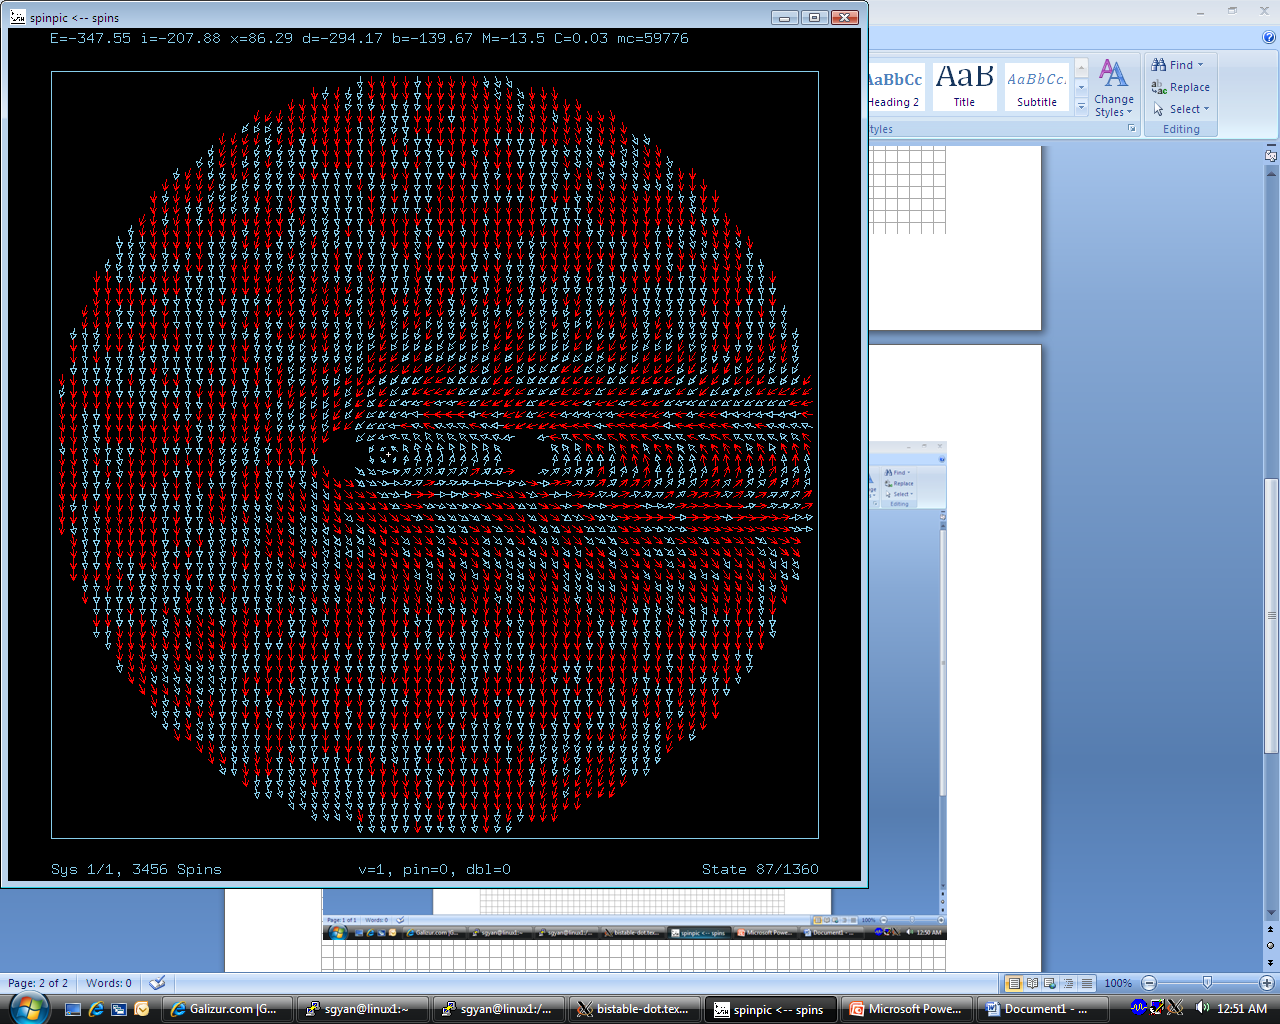Click the Select Browse Object button
This screenshot has width=1280, height=1024.
[x=1271, y=945]
